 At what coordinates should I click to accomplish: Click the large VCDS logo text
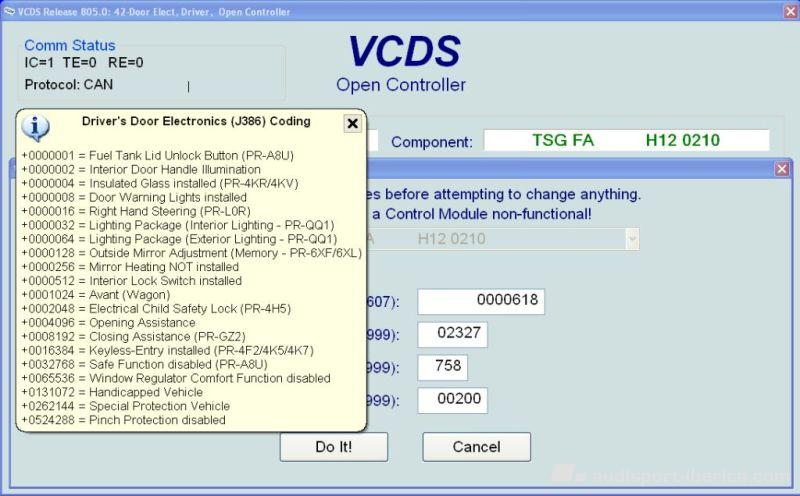(404, 52)
